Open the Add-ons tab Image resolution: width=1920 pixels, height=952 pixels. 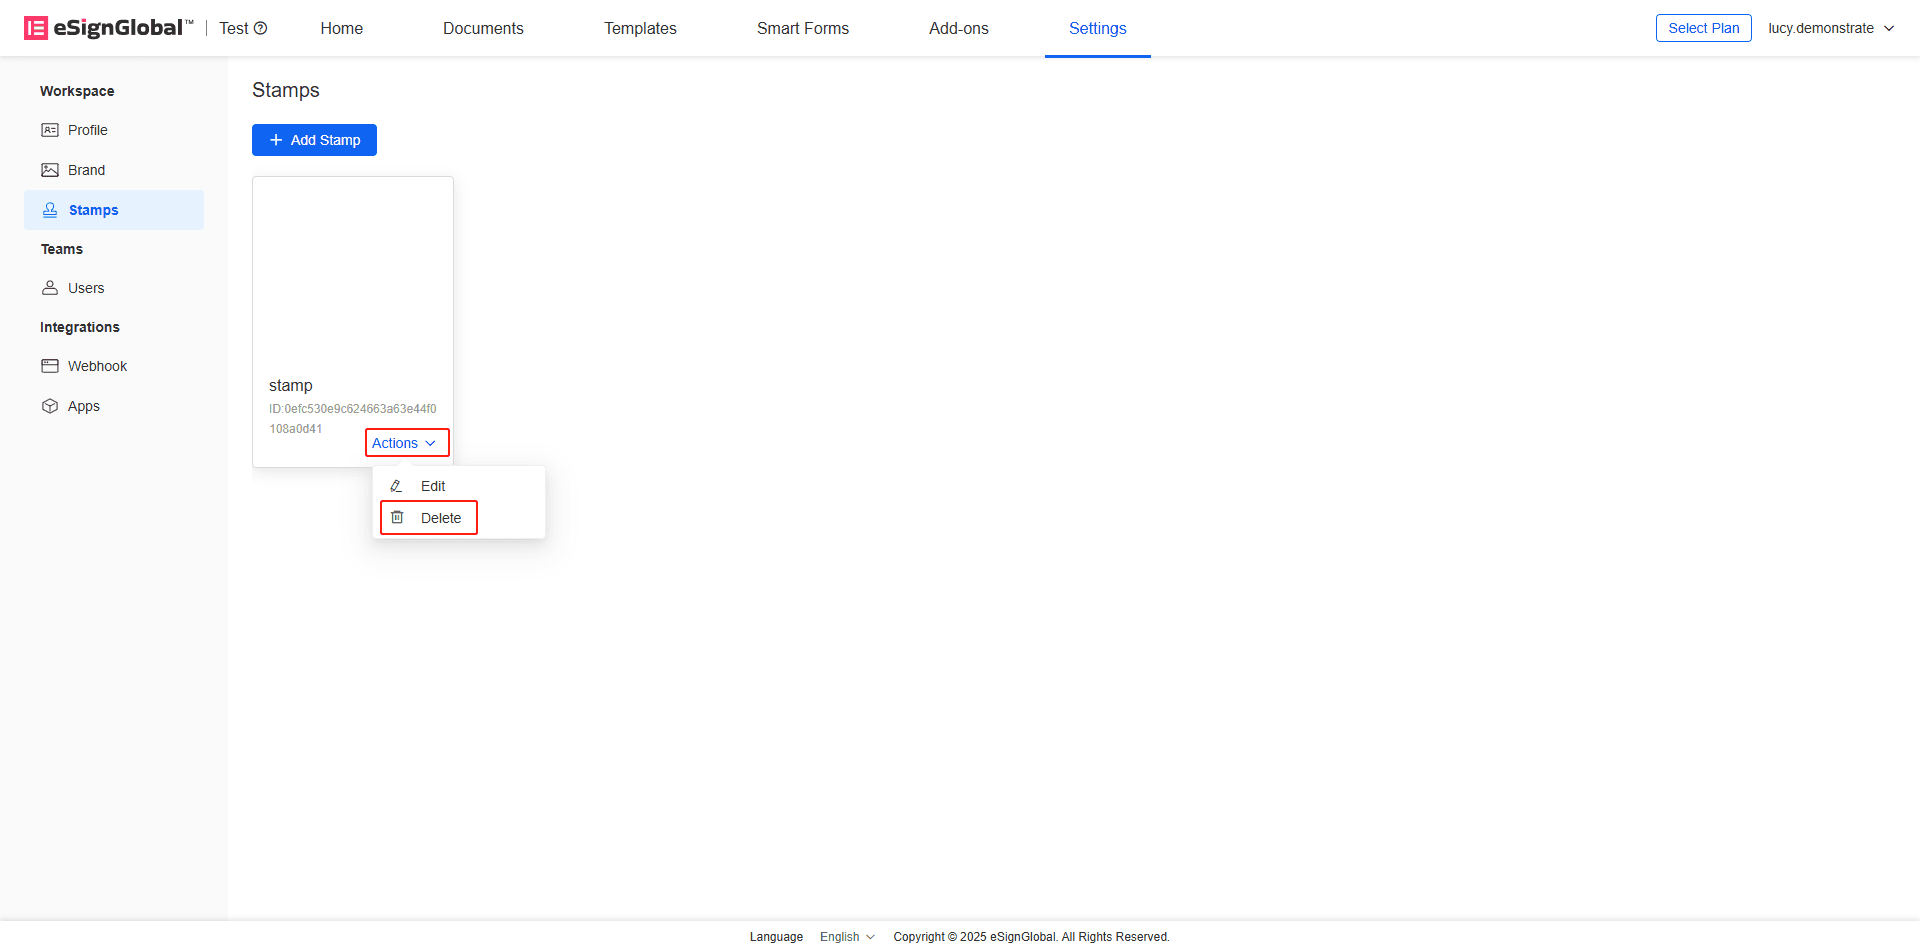point(958,28)
